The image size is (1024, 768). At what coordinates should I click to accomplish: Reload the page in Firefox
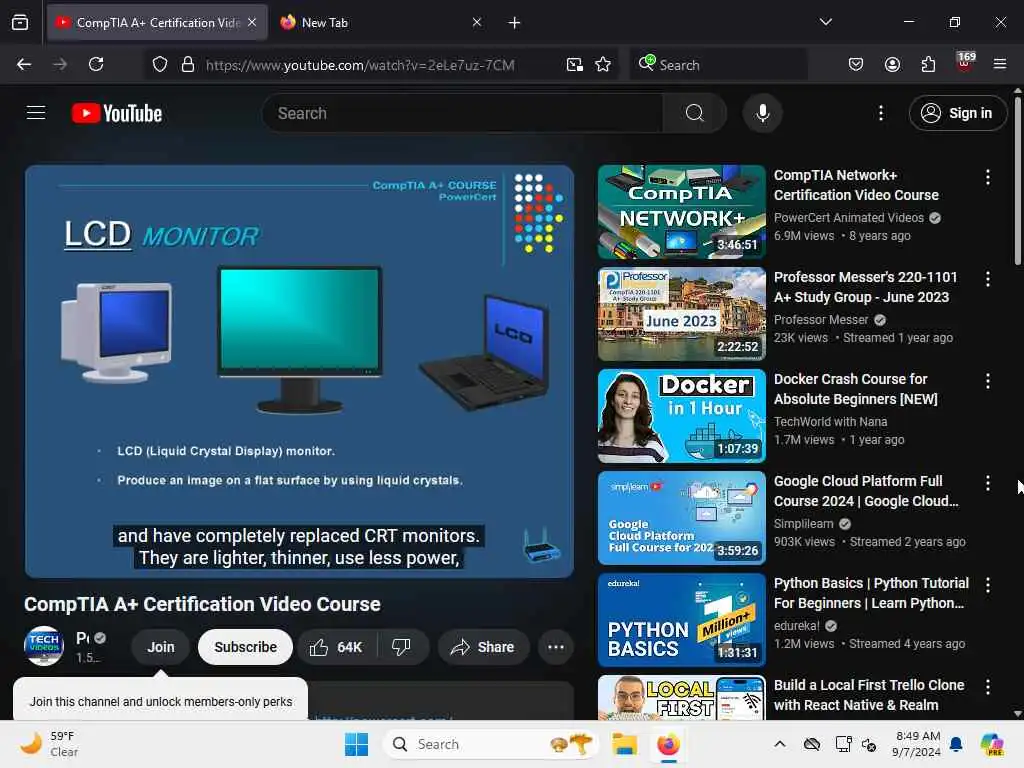(96, 64)
